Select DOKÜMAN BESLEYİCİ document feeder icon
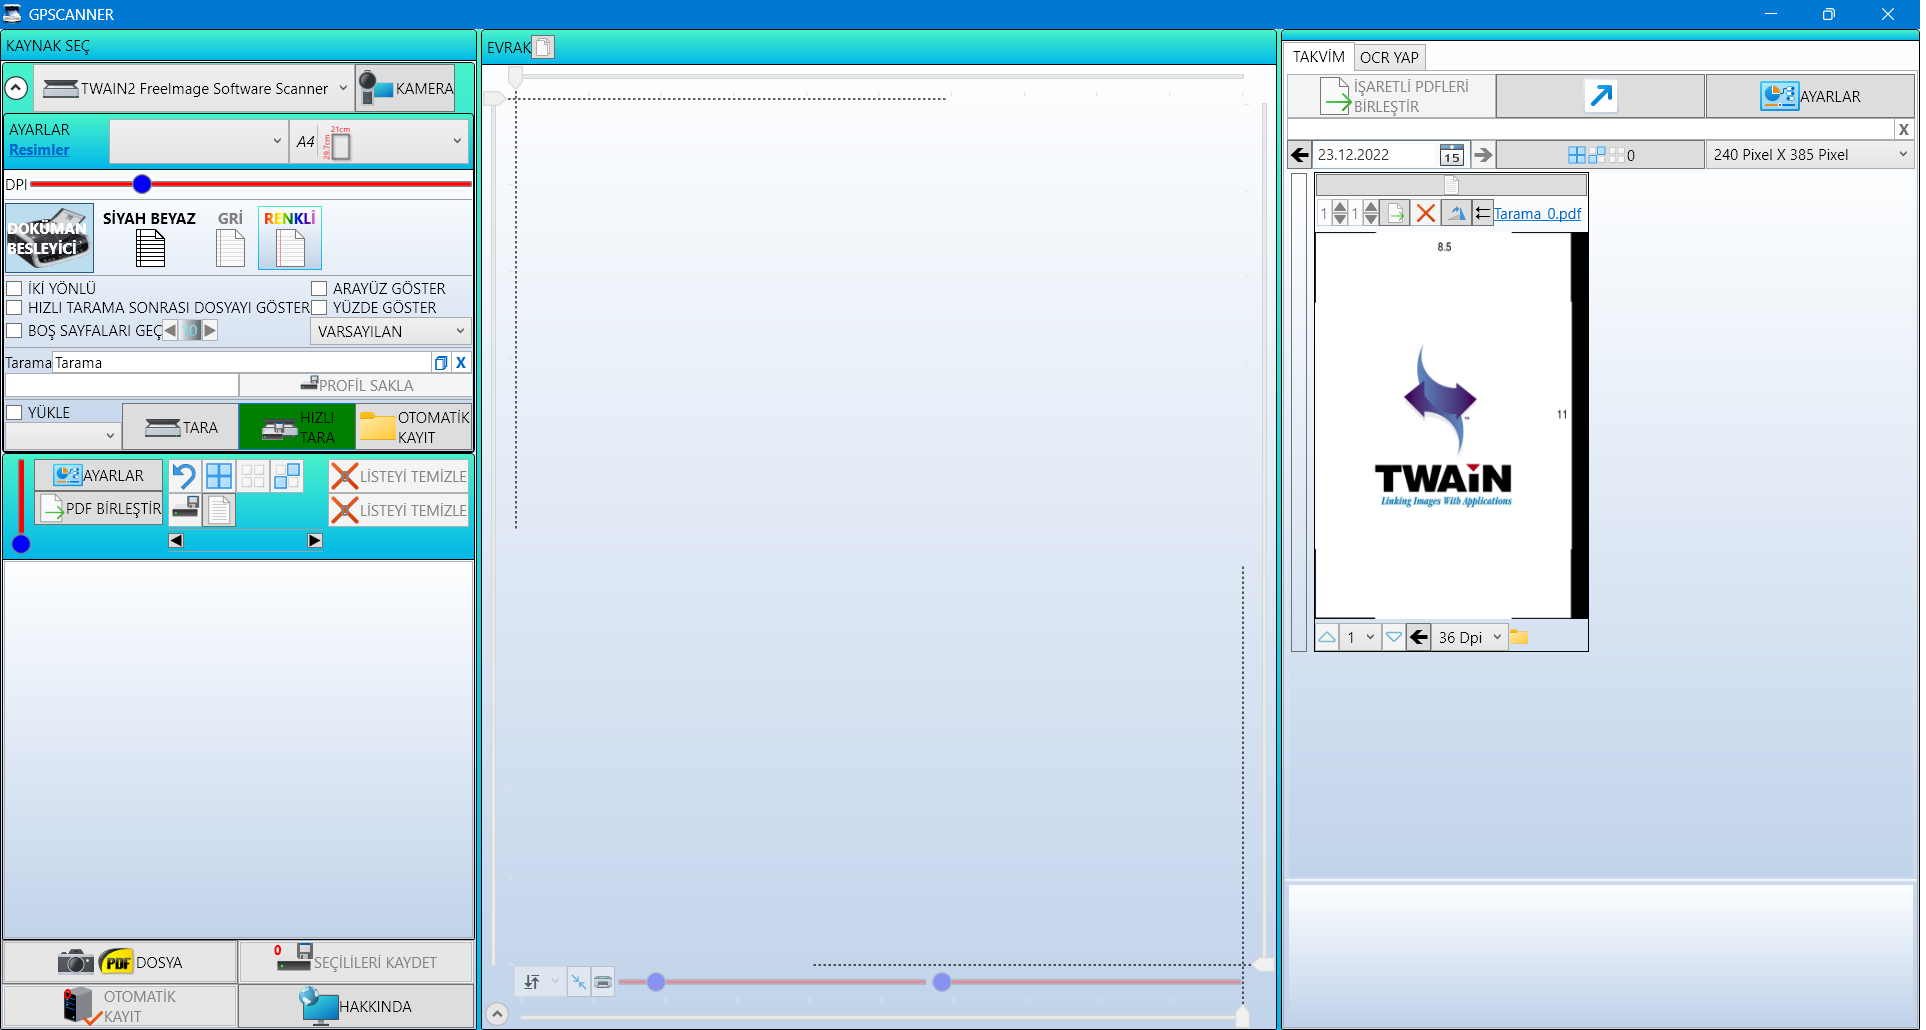This screenshot has width=1926, height=1030. click(x=49, y=238)
